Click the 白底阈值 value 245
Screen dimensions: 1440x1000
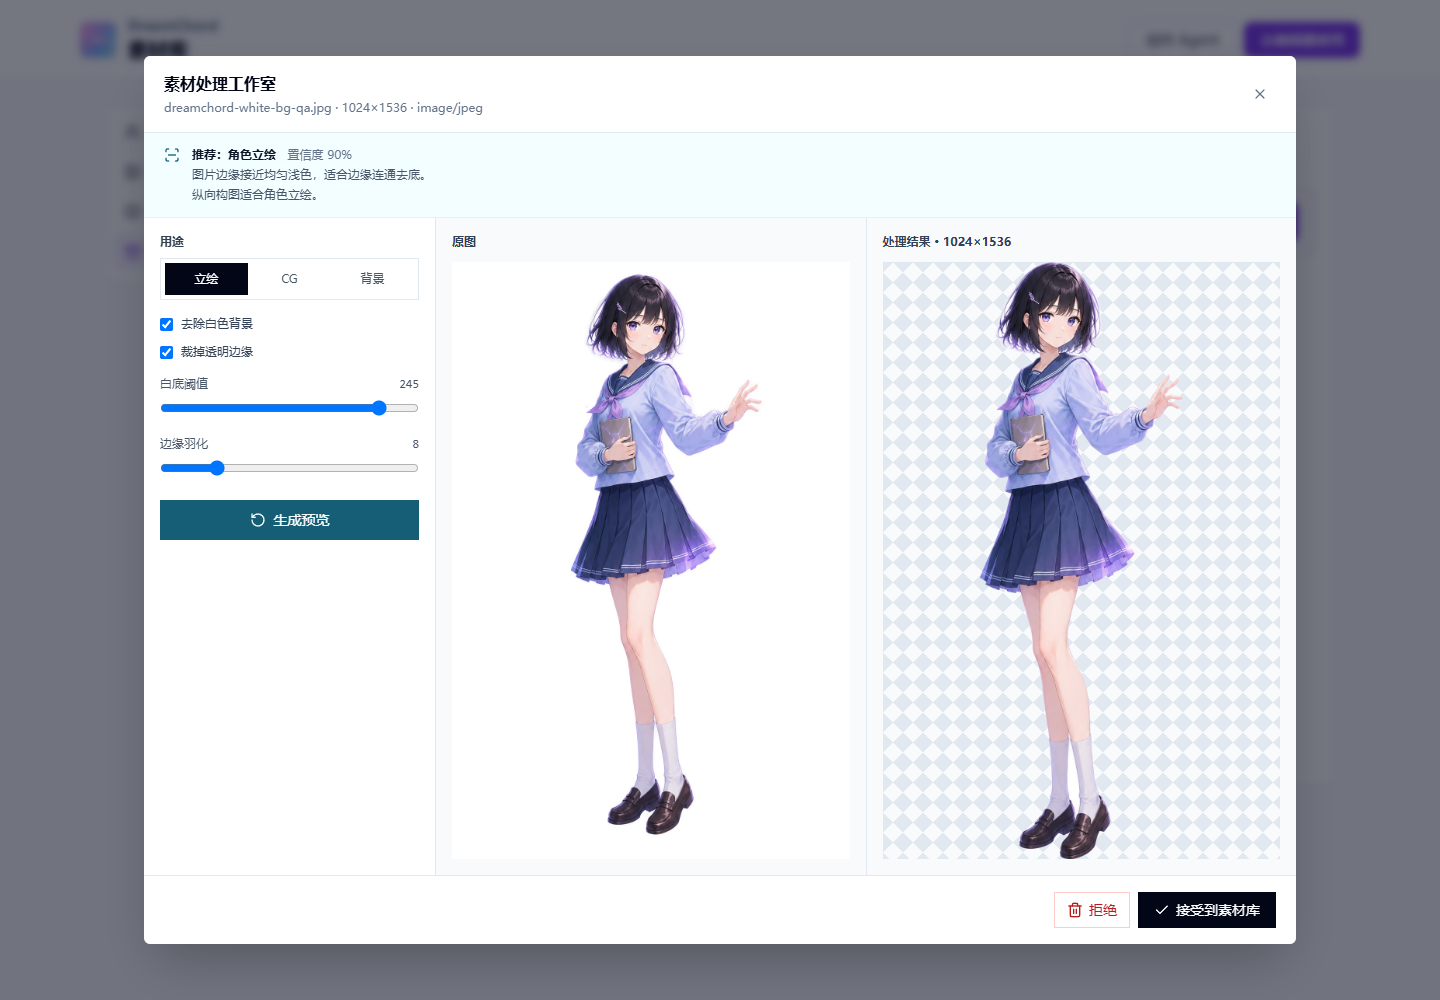tap(409, 384)
